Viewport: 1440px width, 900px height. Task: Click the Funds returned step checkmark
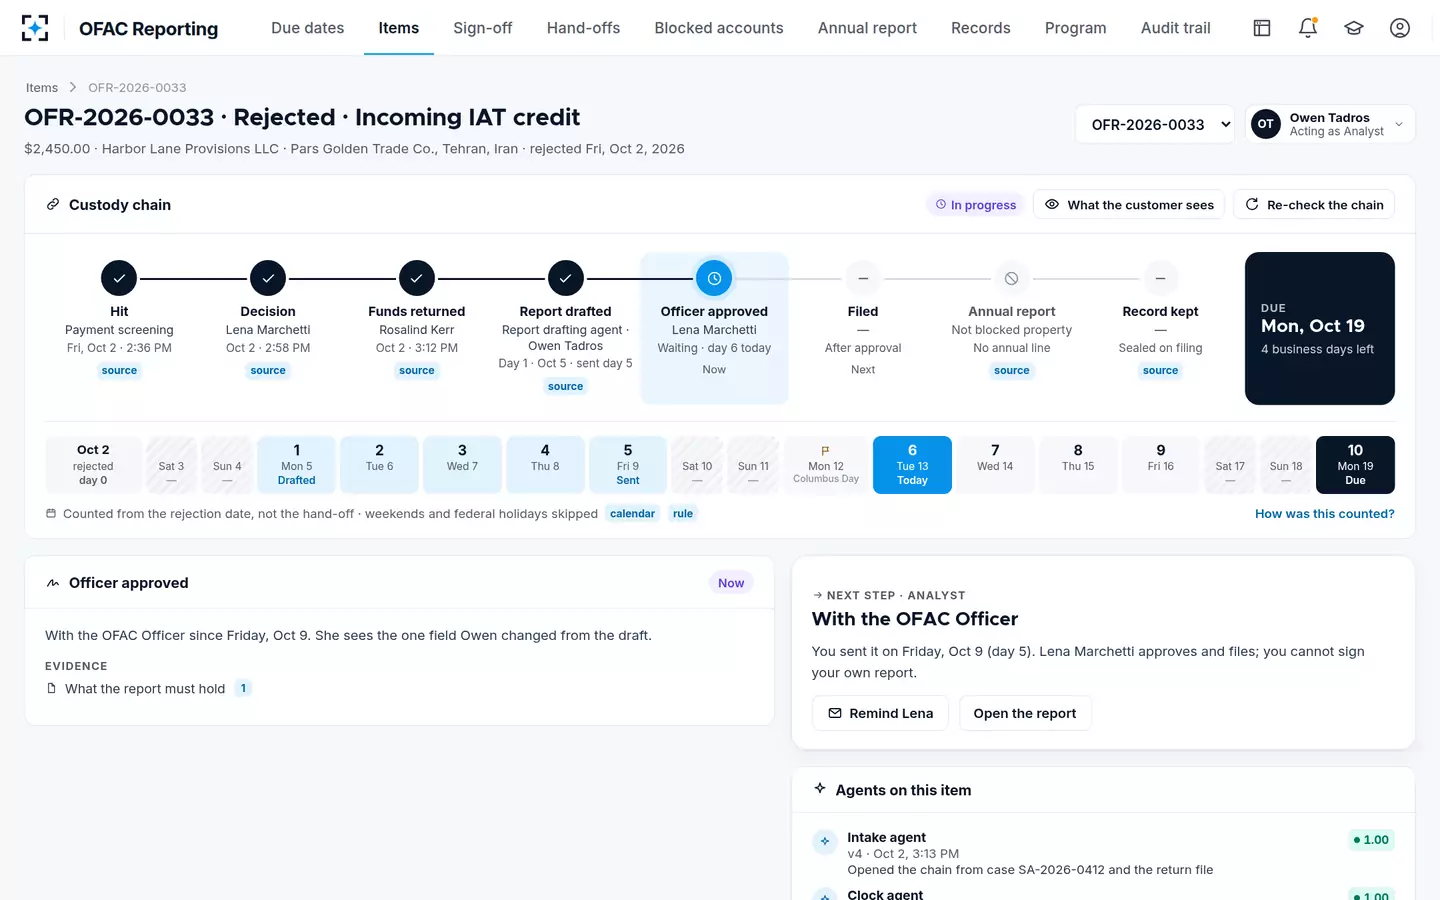pyautogui.click(x=417, y=278)
